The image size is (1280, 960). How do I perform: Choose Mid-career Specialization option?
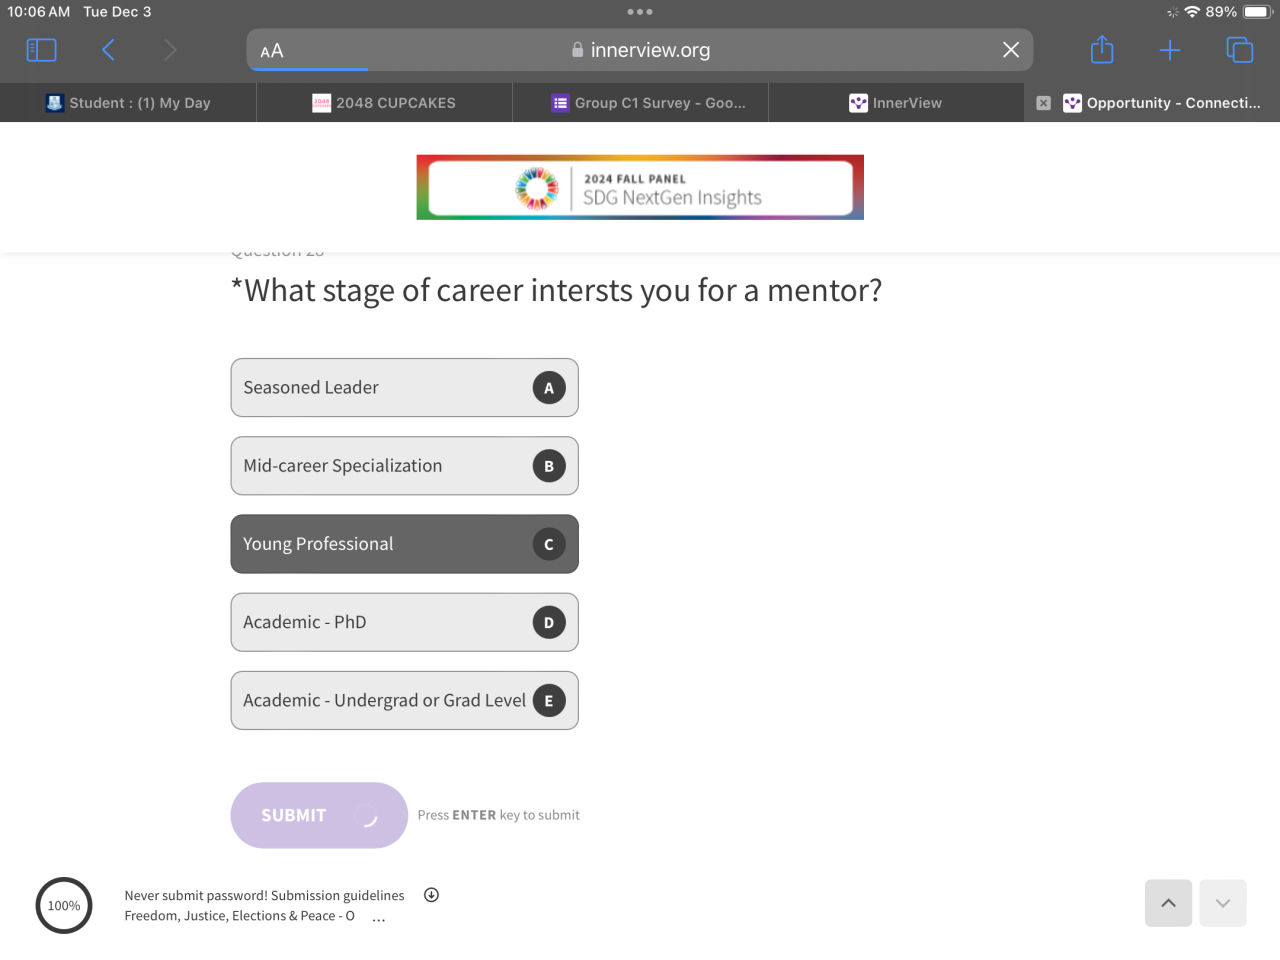(404, 466)
